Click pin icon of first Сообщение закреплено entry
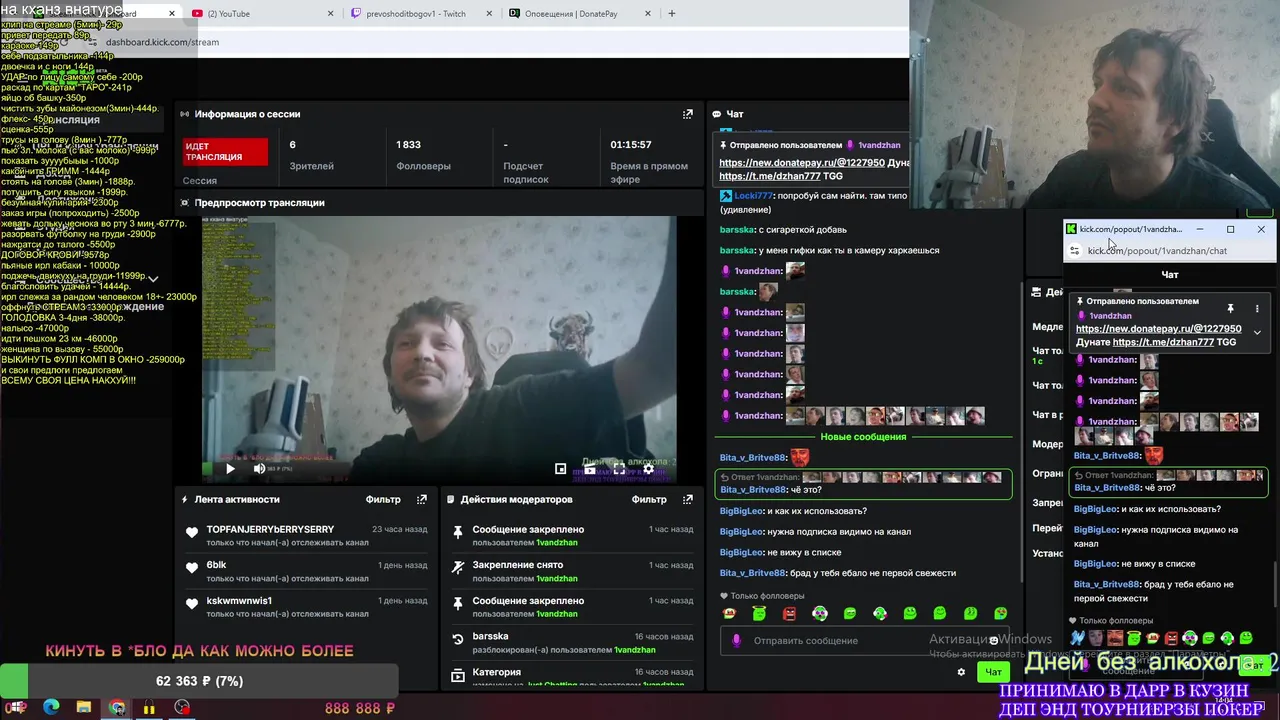Viewport: 1280px width, 720px height. (457, 530)
